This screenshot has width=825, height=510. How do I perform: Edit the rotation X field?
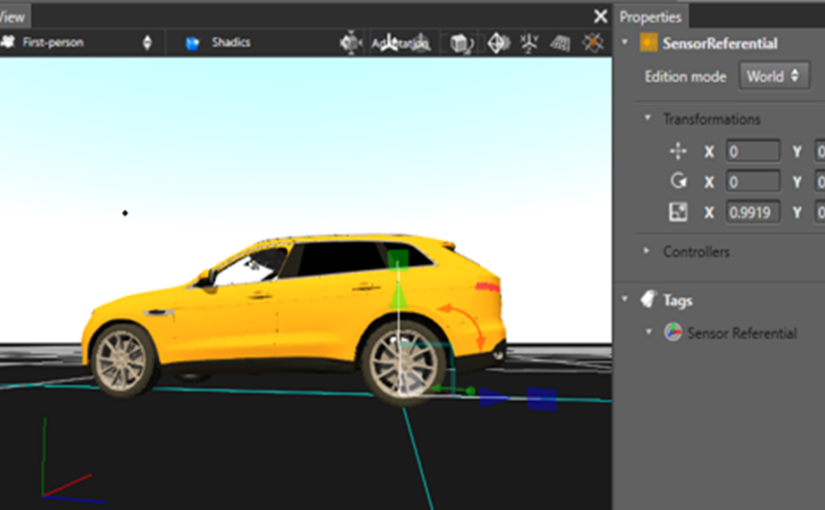[x=753, y=182]
